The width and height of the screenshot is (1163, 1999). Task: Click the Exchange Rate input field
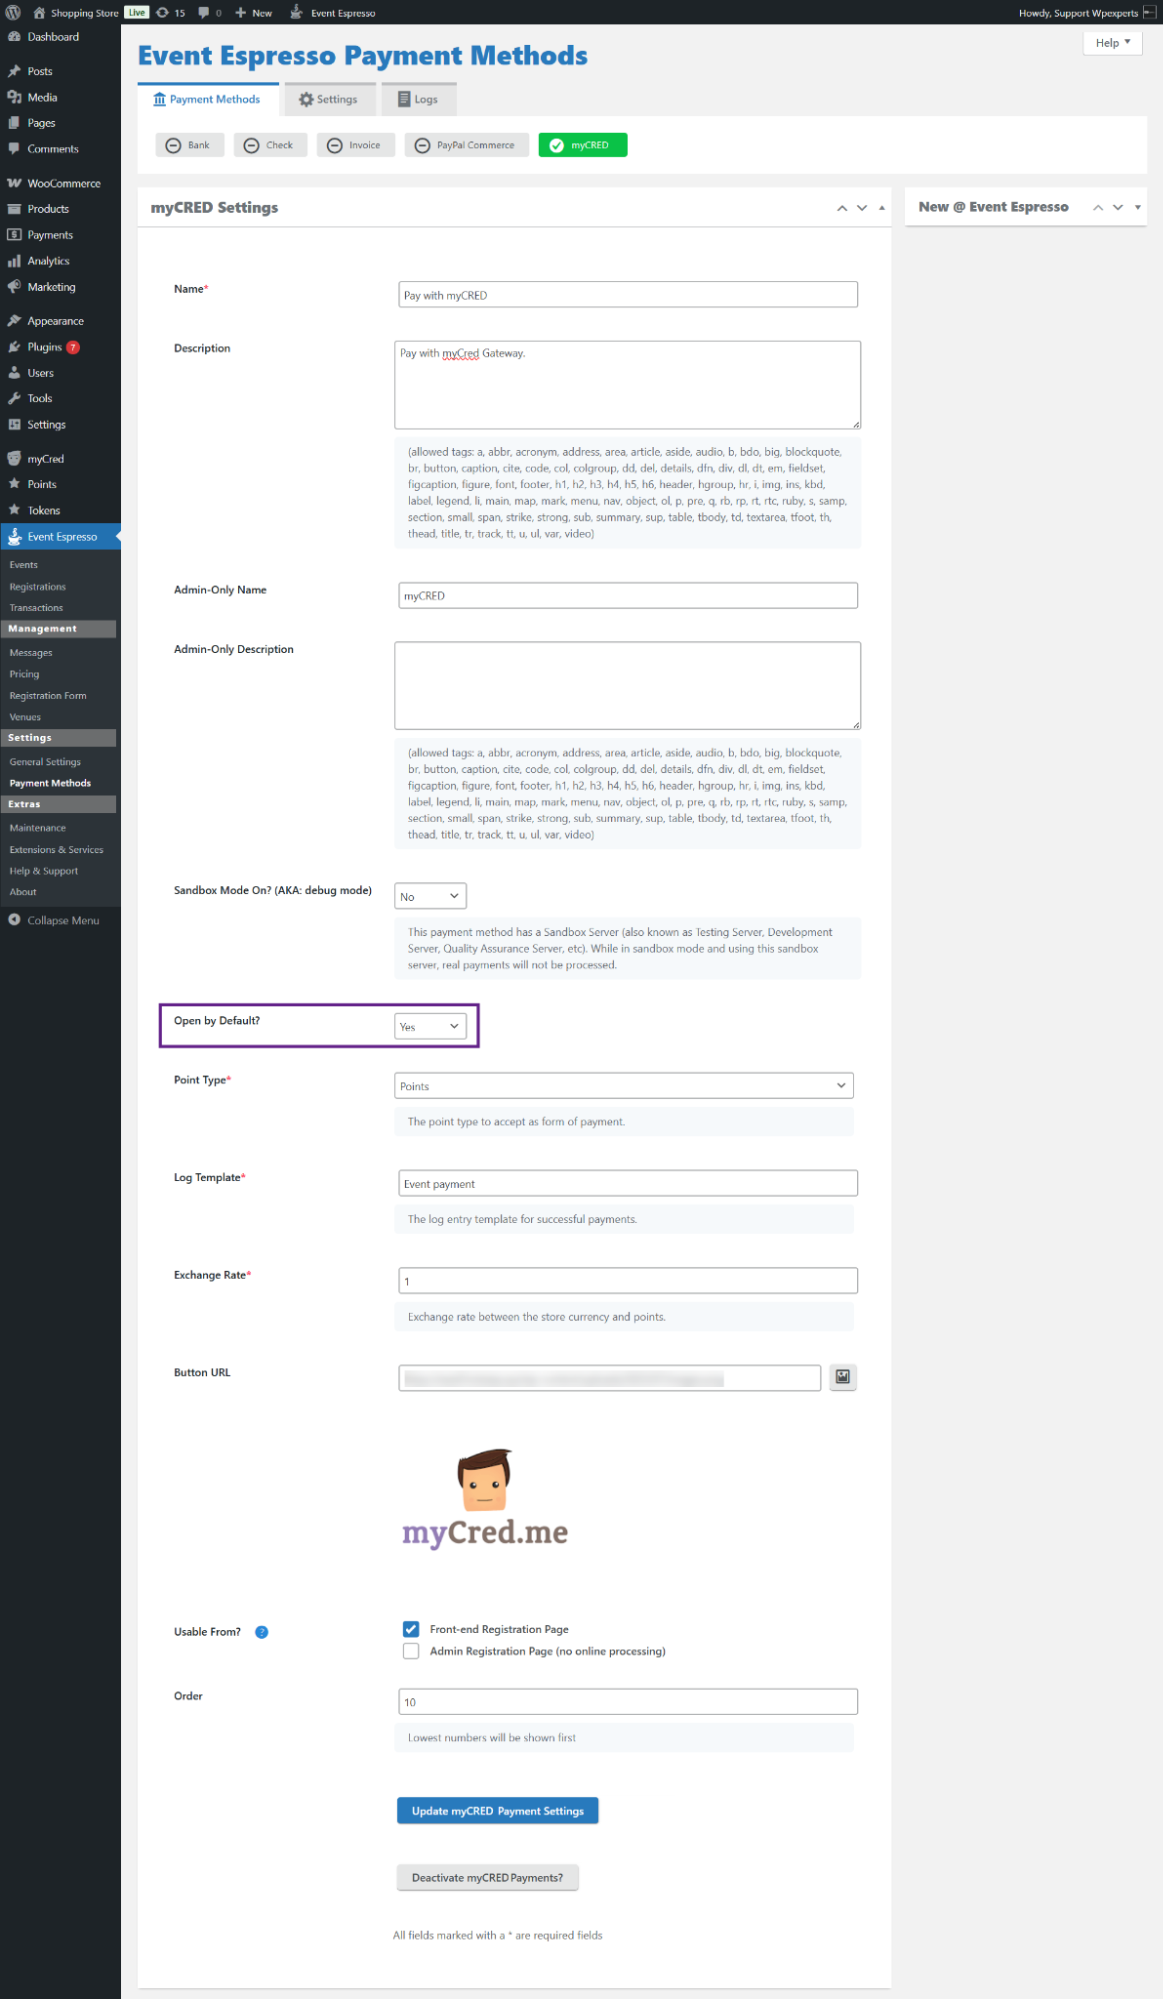coord(627,1281)
